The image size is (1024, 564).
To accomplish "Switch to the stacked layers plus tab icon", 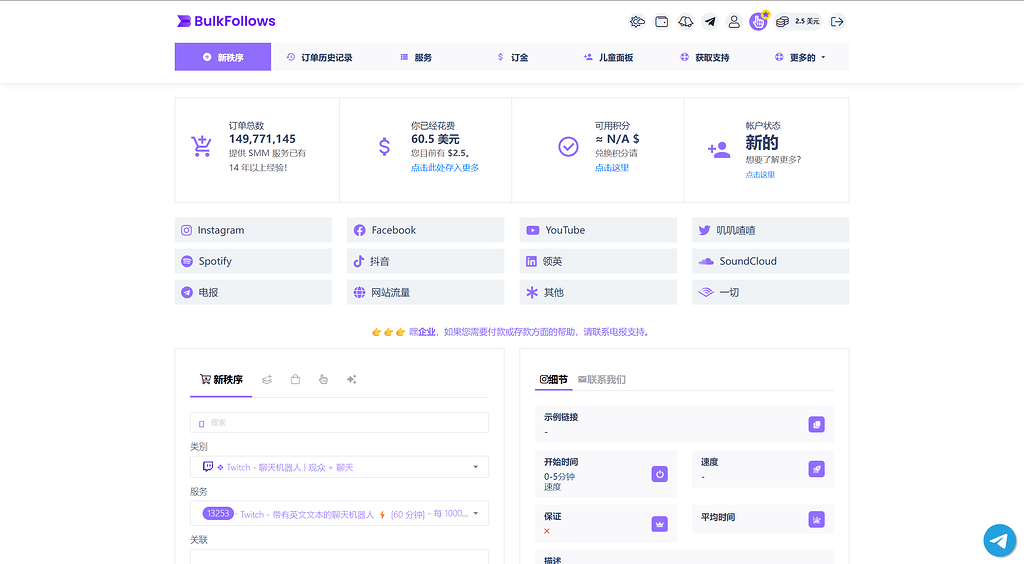I will pyautogui.click(x=267, y=379).
